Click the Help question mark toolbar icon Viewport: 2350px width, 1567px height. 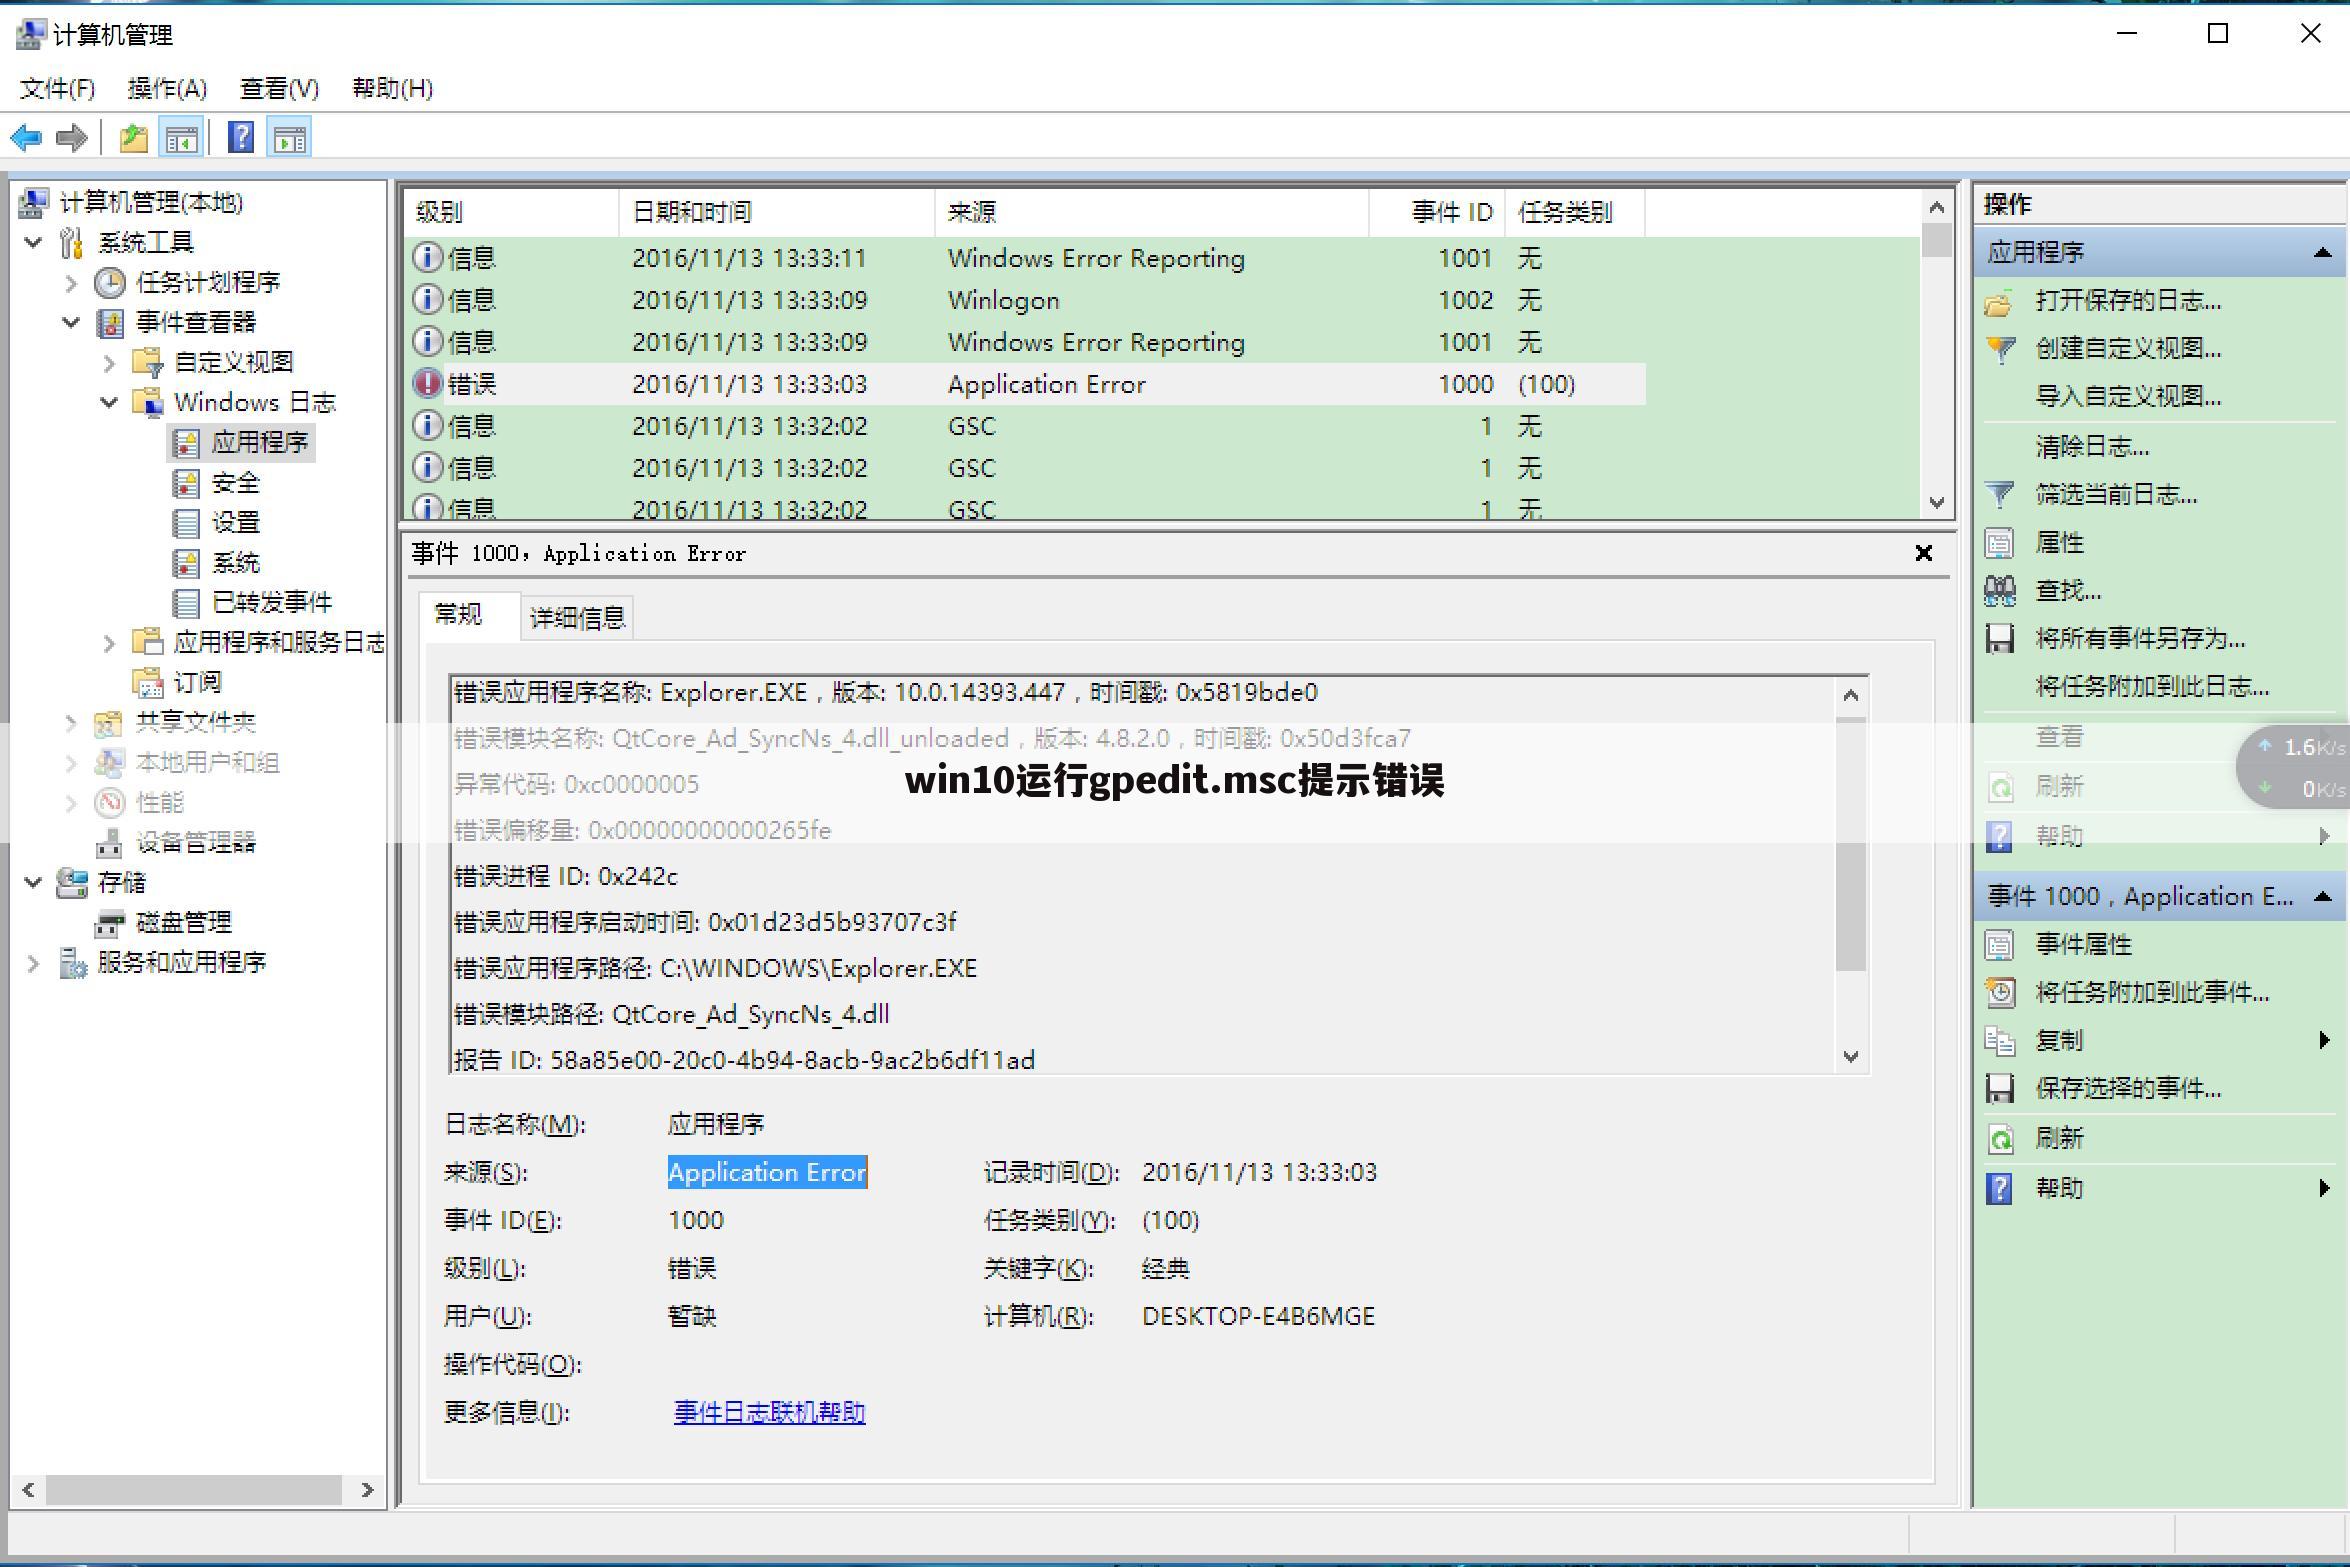pos(240,137)
